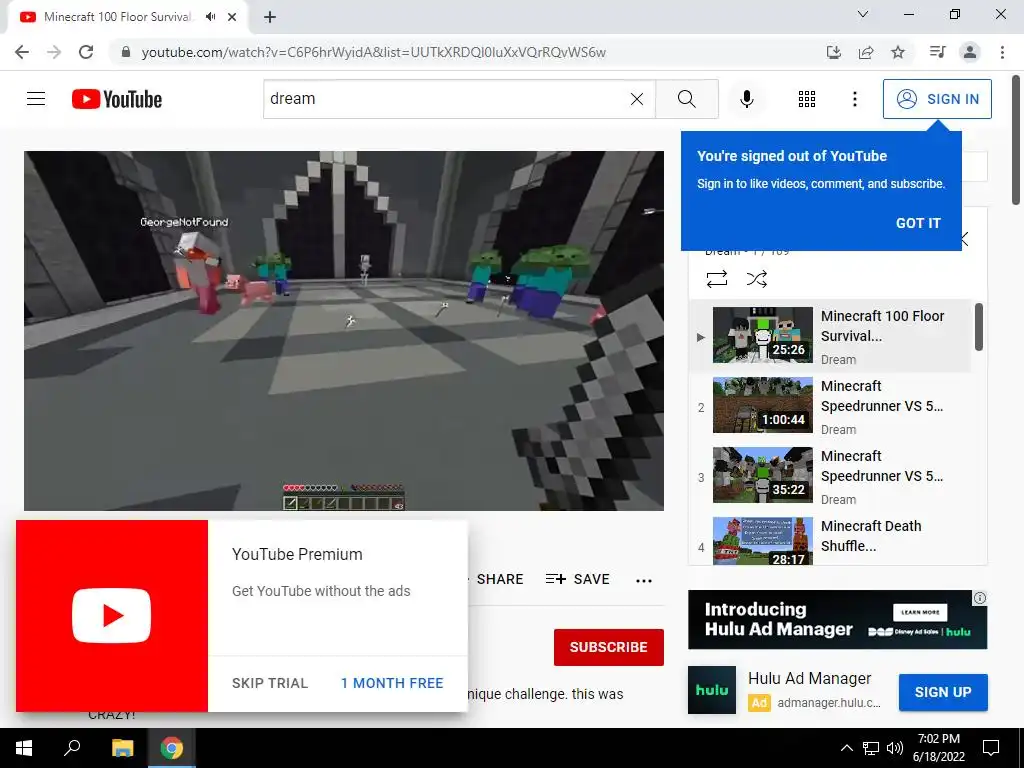Open Chrome profile avatar
Screen dimensions: 1024x768
coord(970,52)
